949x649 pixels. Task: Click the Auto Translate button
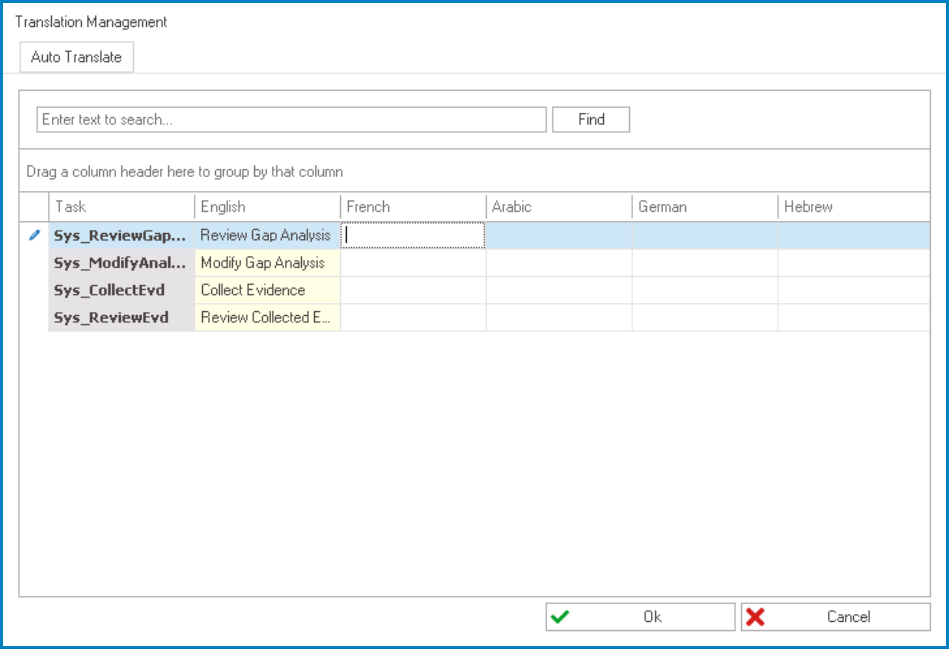point(76,57)
